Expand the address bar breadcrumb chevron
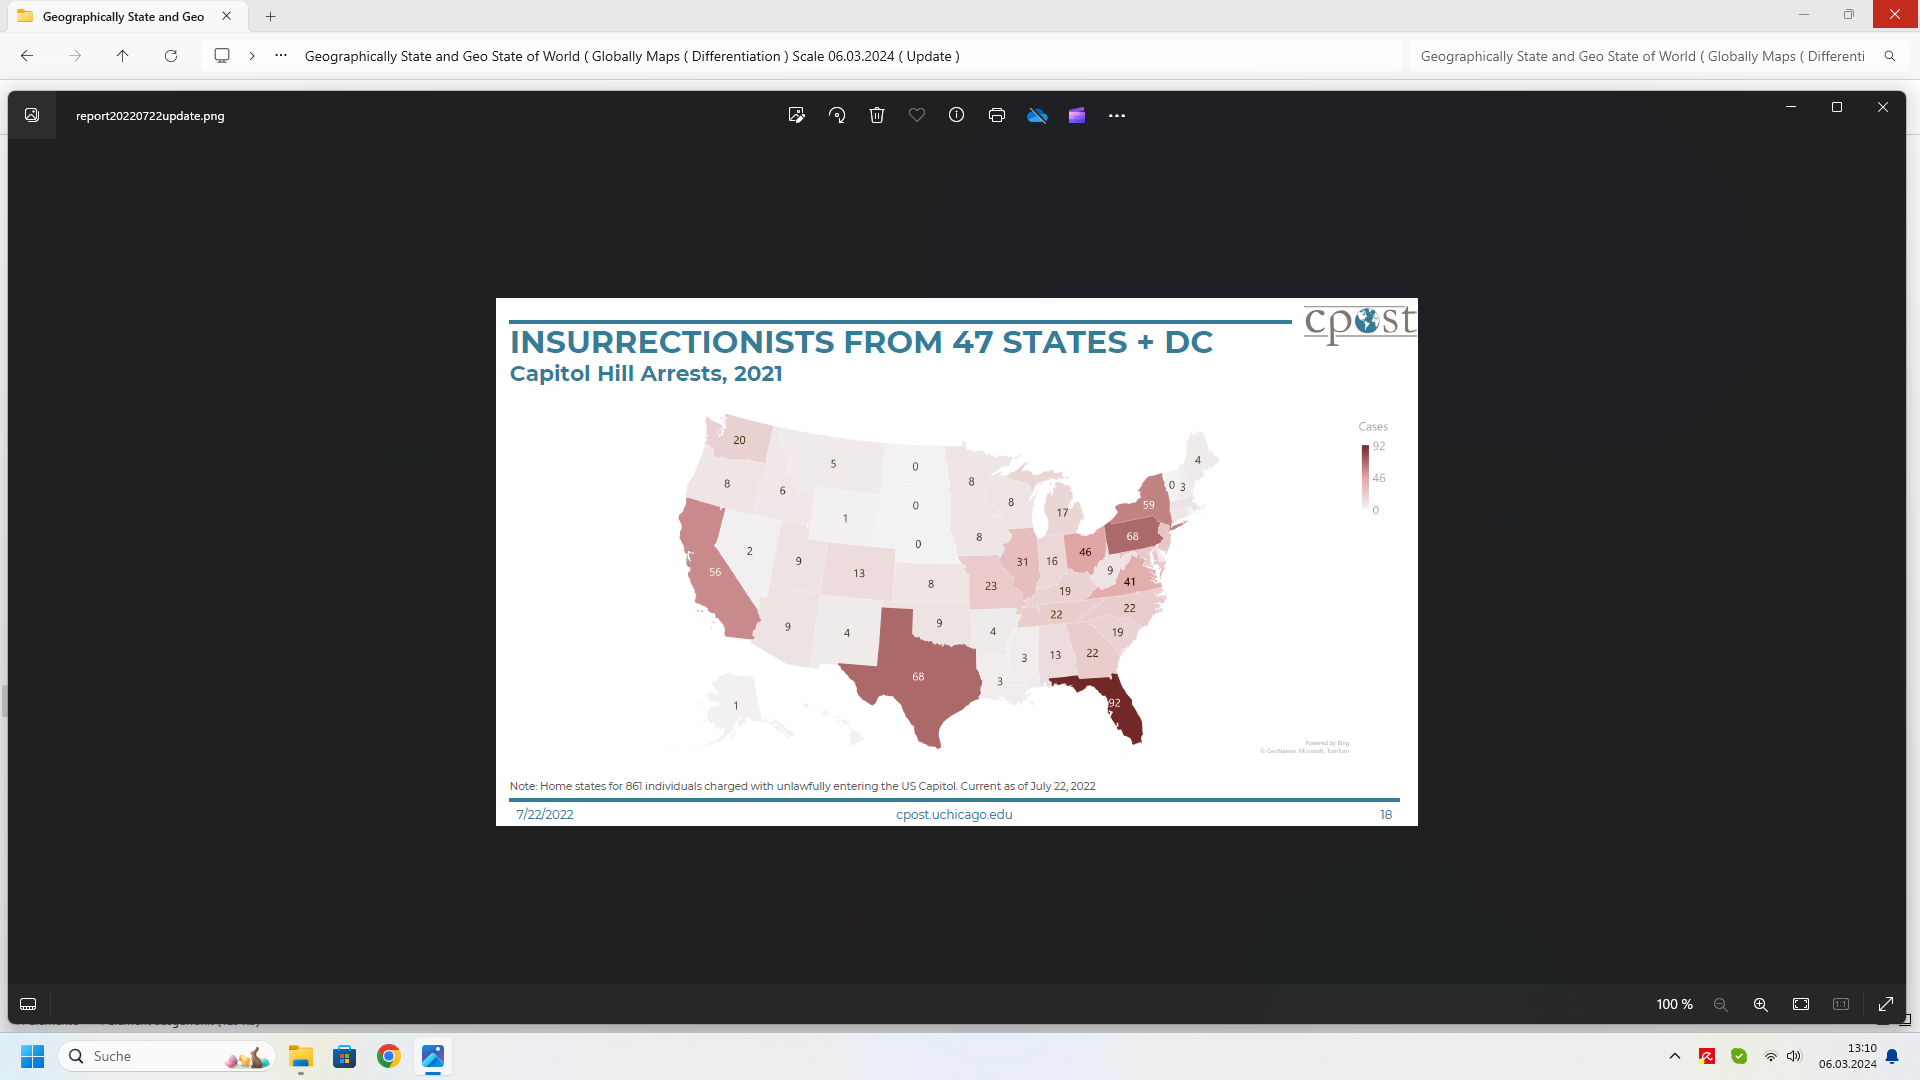The height and width of the screenshot is (1080, 1920). pos(252,56)
